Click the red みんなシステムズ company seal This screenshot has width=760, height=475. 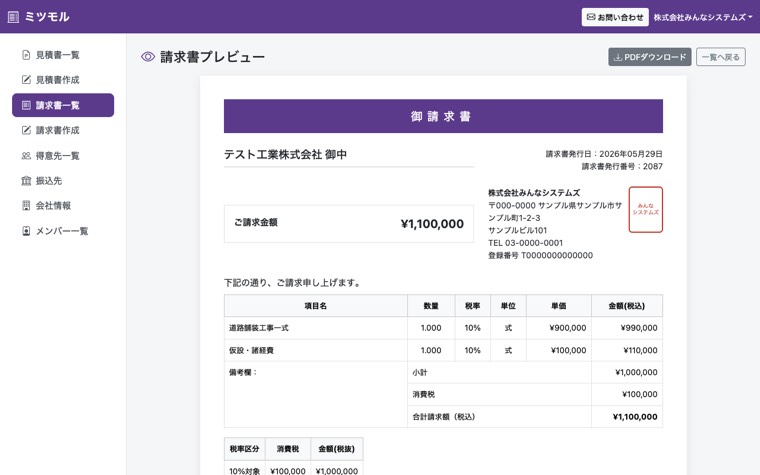click(646, 209)
